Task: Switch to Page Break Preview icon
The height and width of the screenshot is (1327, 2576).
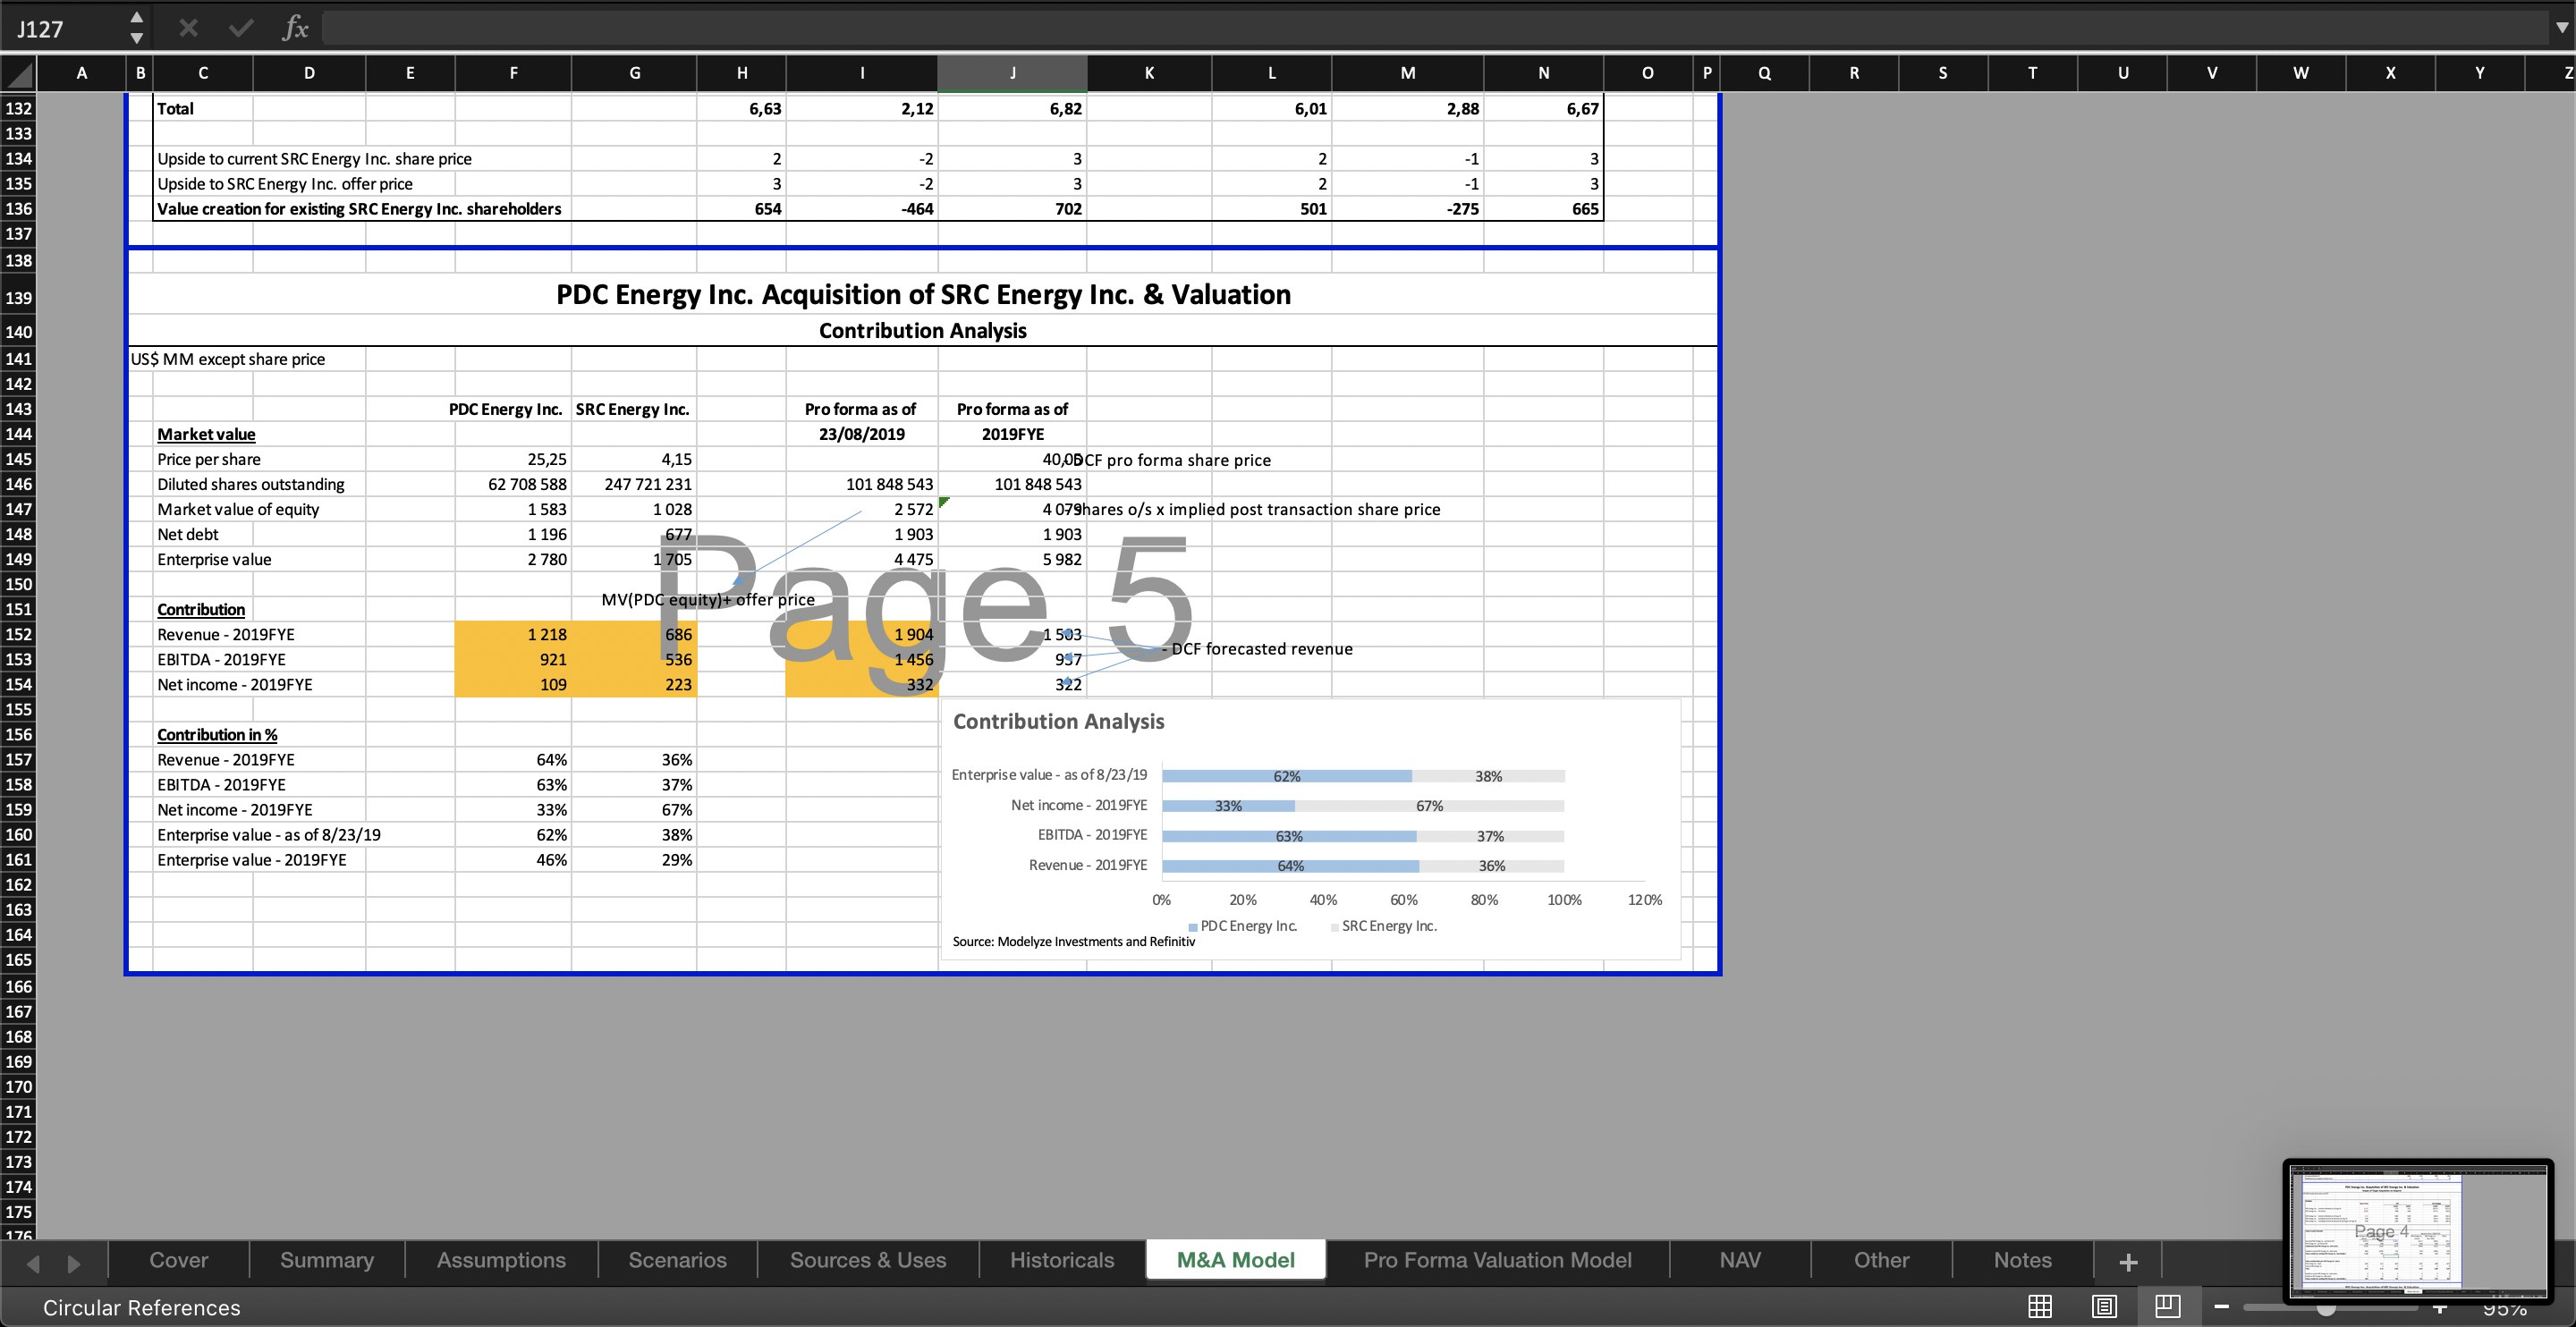Action: [x=2168, y=1306]
